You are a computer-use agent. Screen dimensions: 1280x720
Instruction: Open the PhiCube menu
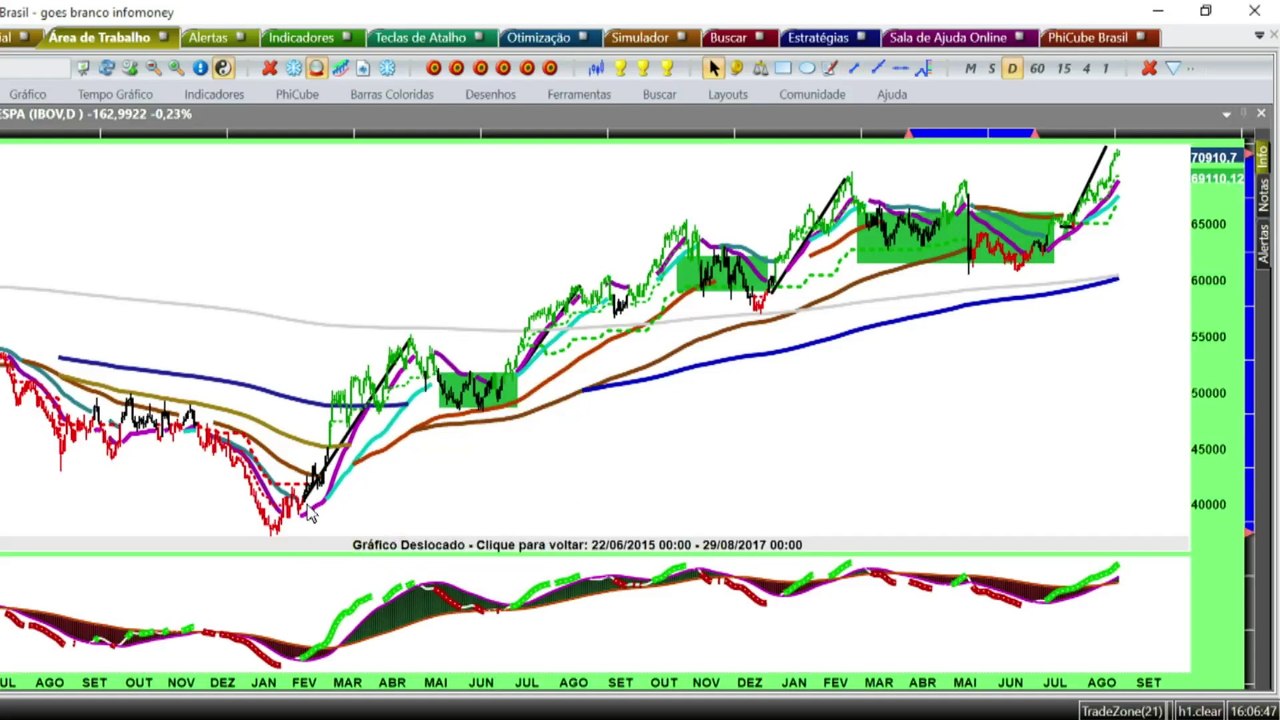[297, 94]
